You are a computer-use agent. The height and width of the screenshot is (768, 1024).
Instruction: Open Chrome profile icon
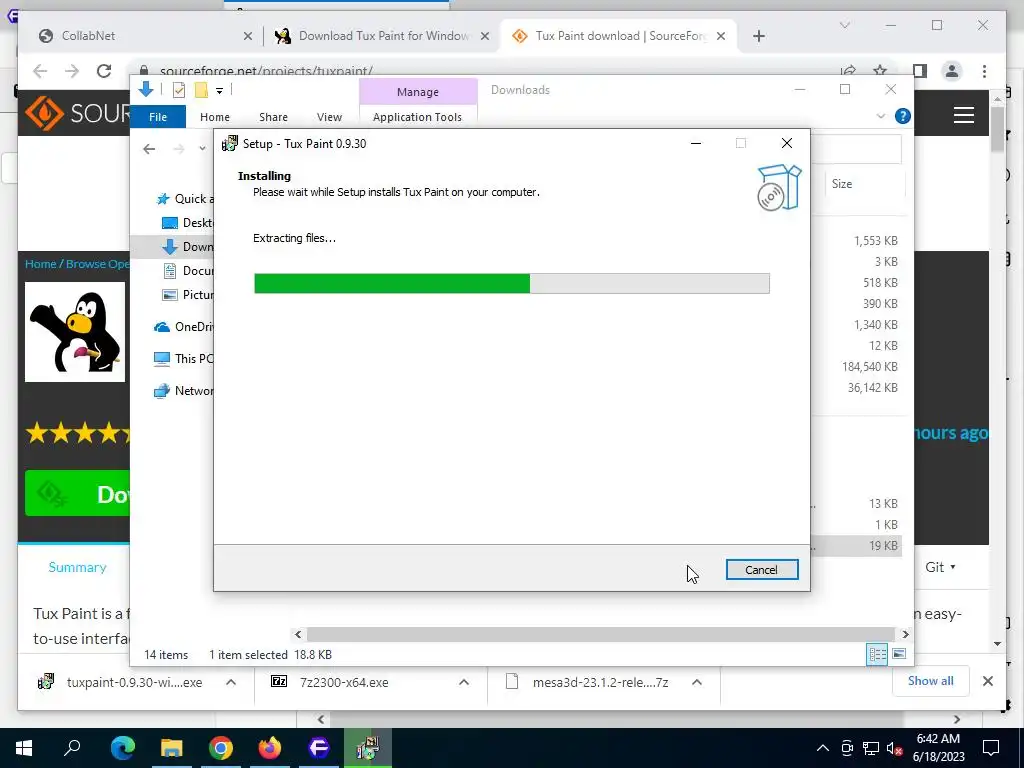pos(952,71)
